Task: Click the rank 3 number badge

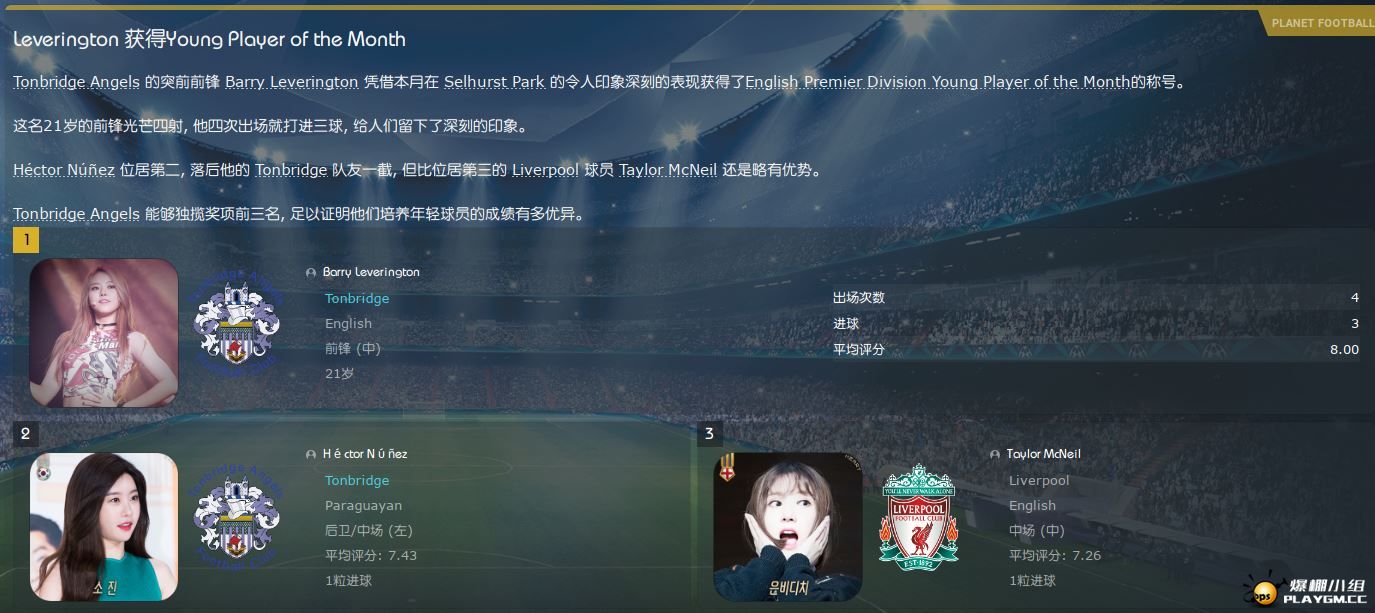Action: click(x=709, y=433)
